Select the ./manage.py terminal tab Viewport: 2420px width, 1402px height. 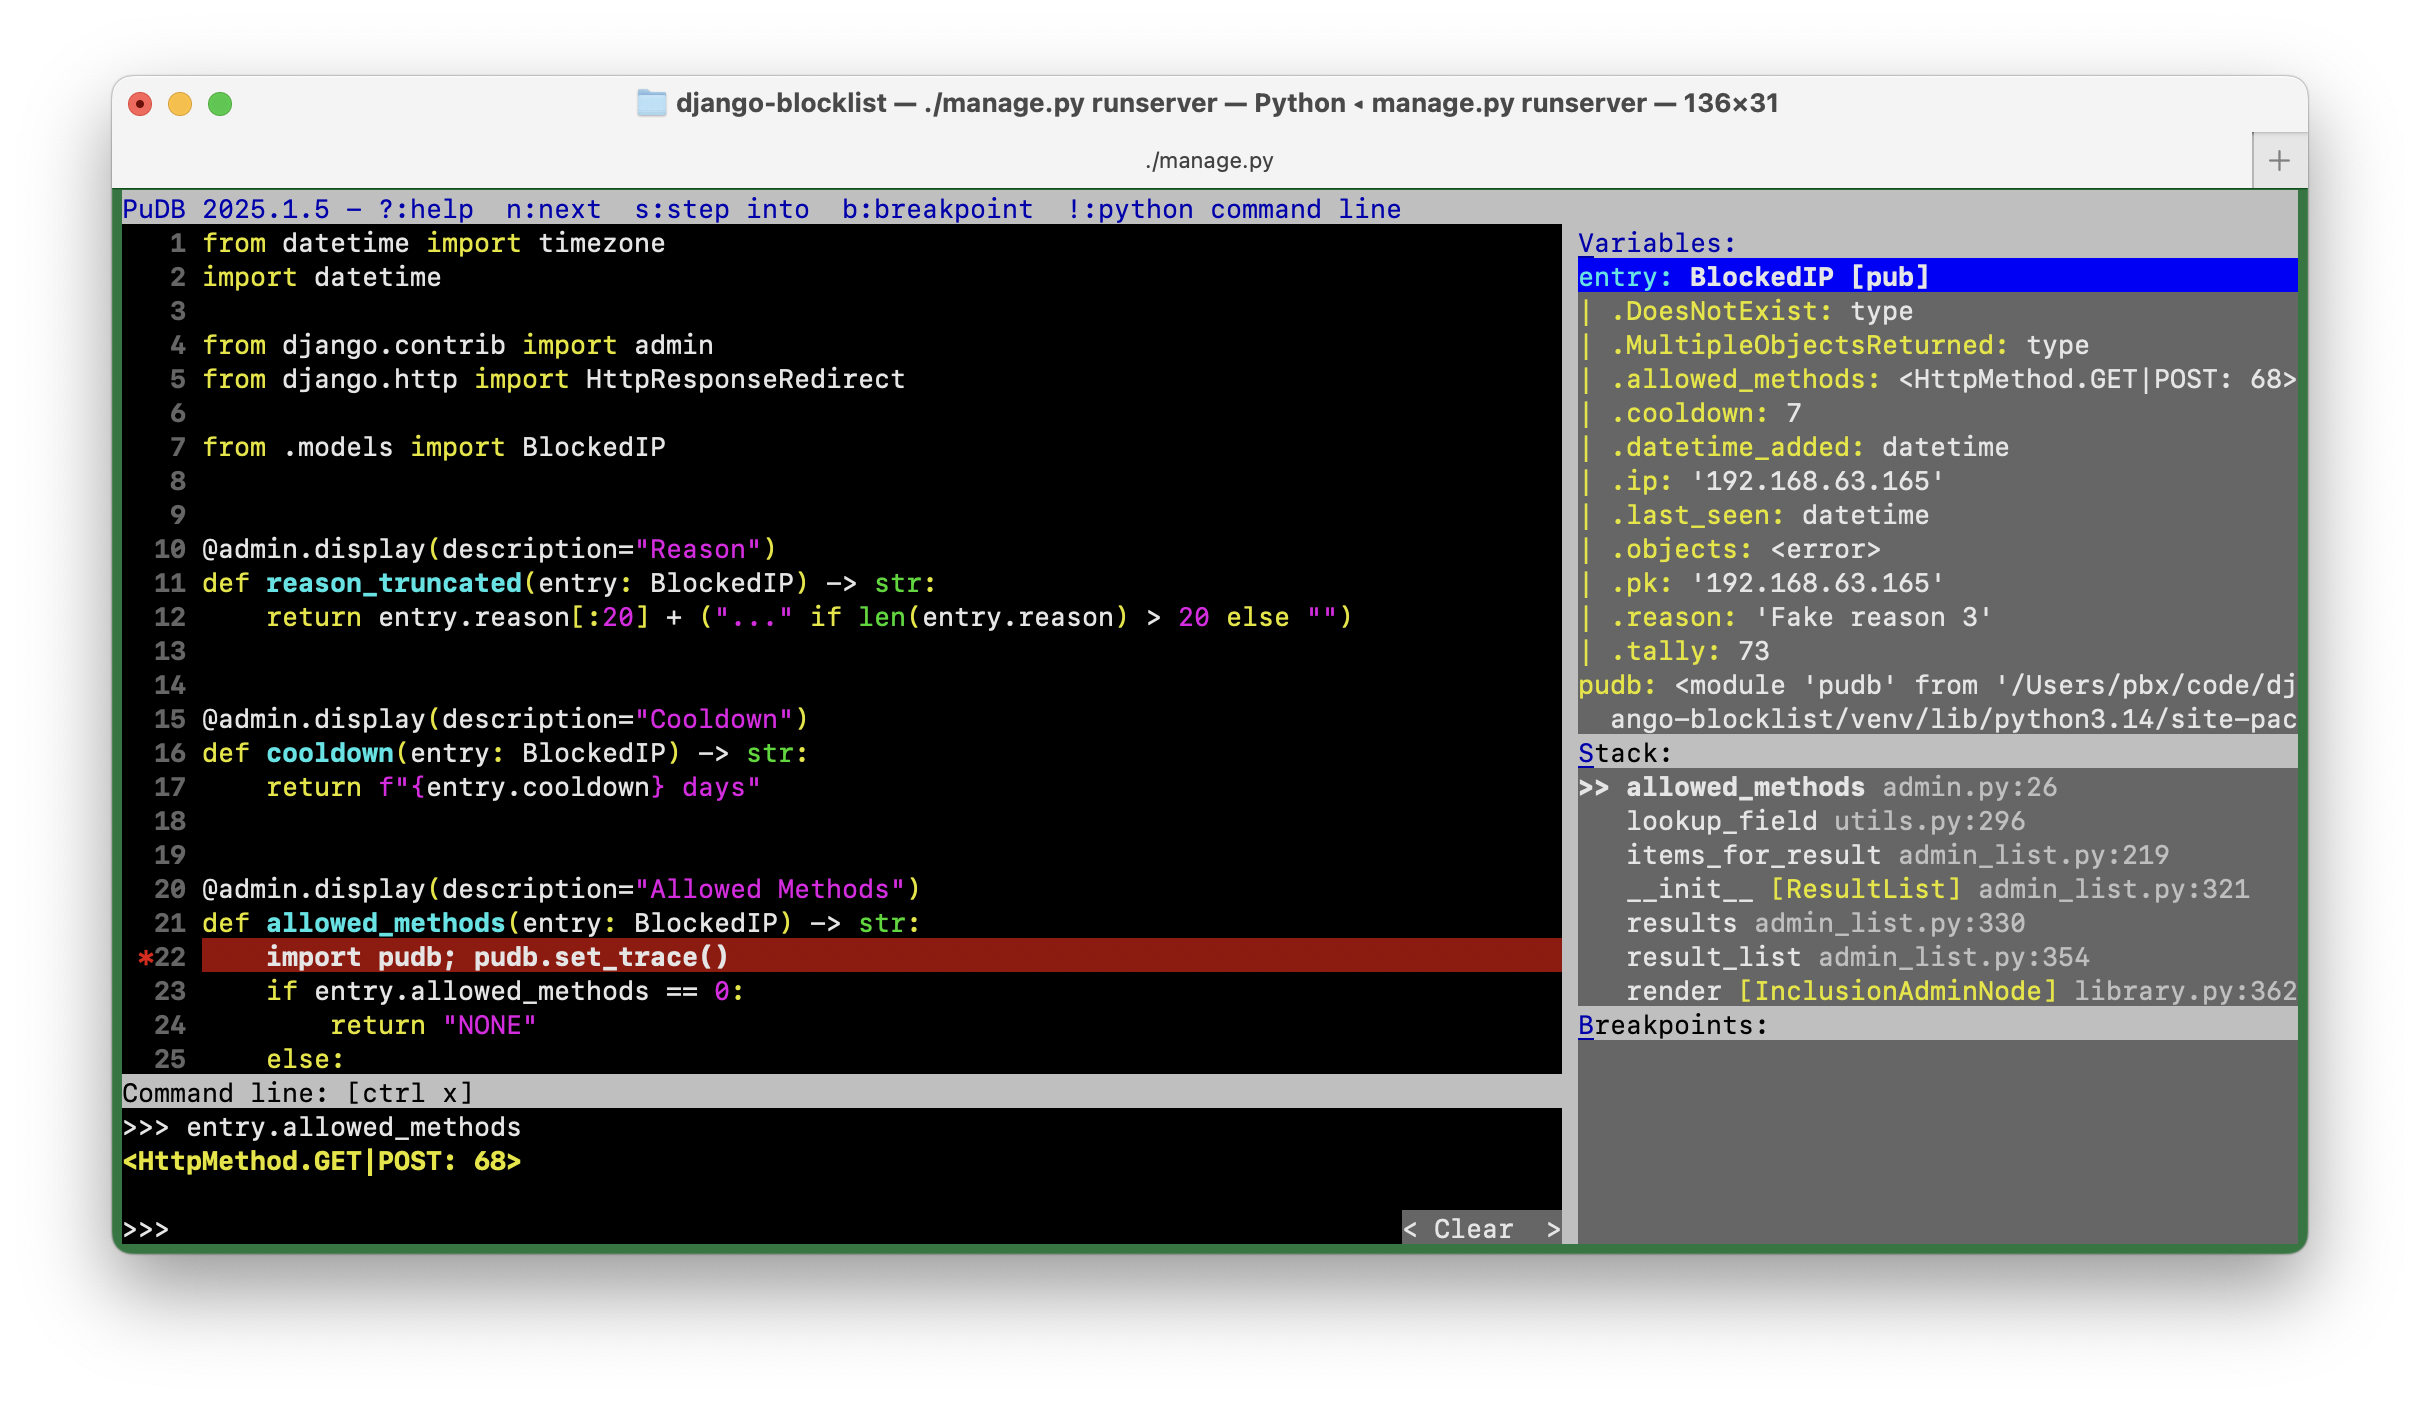[1208, 160]
